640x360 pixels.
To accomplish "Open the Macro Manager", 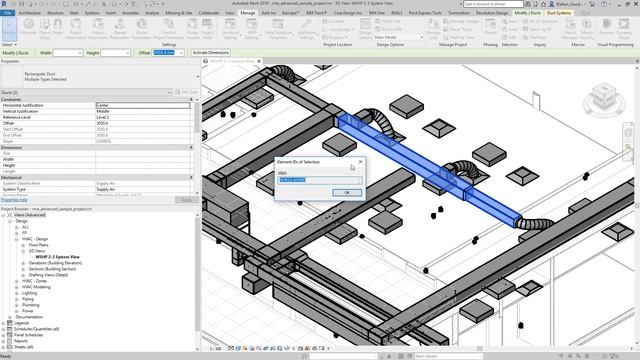I will click(x=570, y=28).
